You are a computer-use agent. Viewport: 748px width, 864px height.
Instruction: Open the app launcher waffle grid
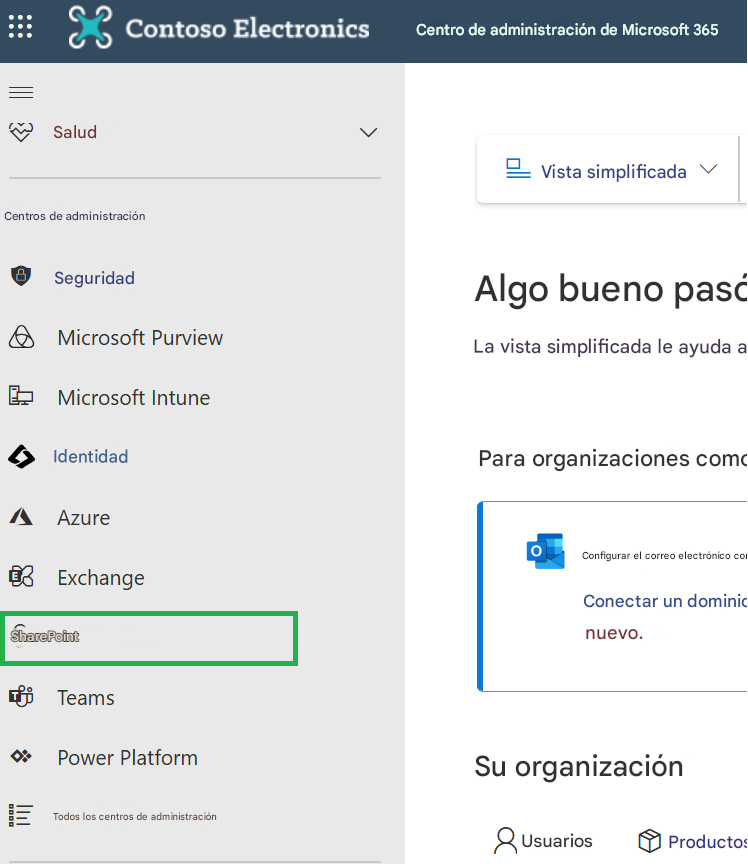tap(20, 26)
